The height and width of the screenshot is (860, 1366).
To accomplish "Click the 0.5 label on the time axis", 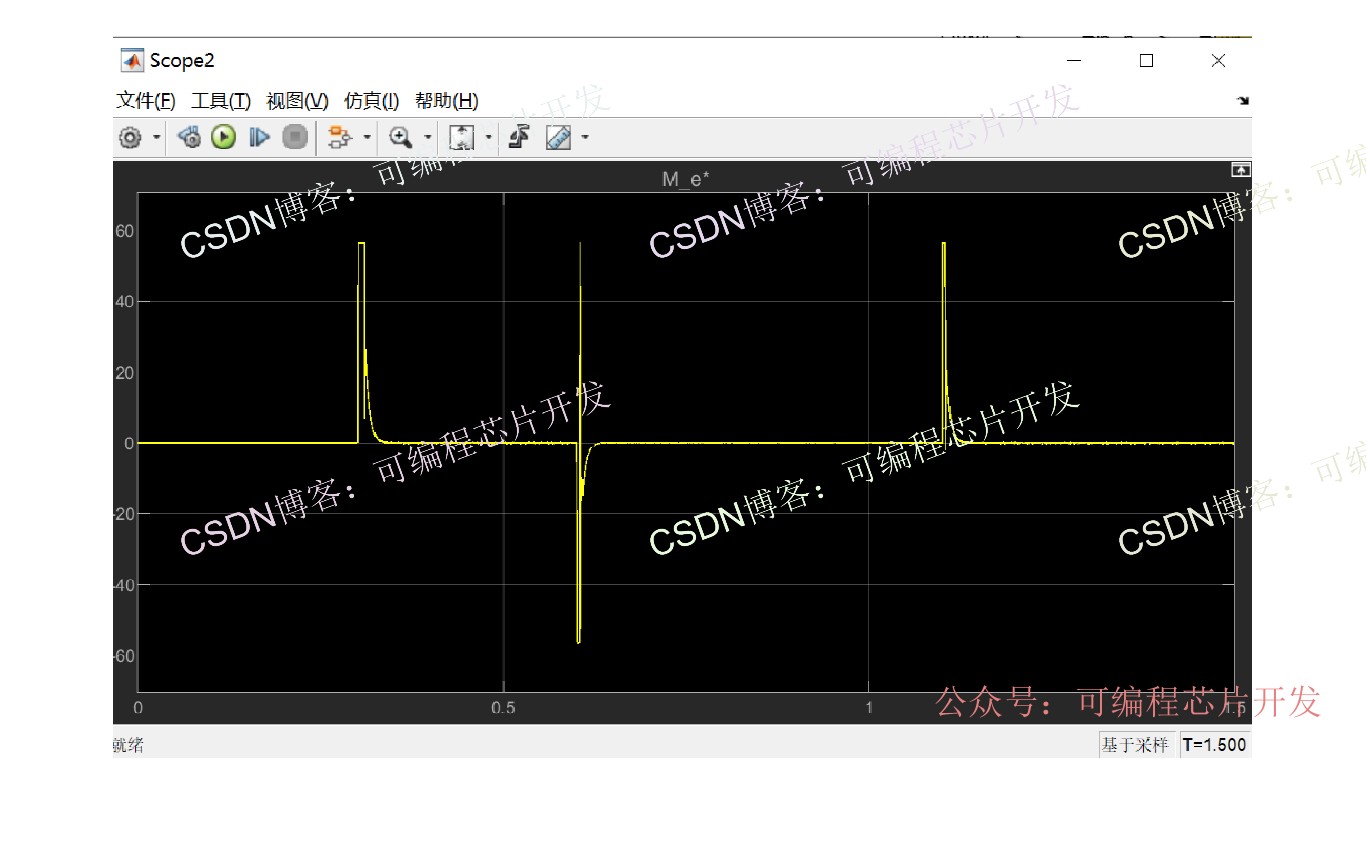I will click(503, 708).
